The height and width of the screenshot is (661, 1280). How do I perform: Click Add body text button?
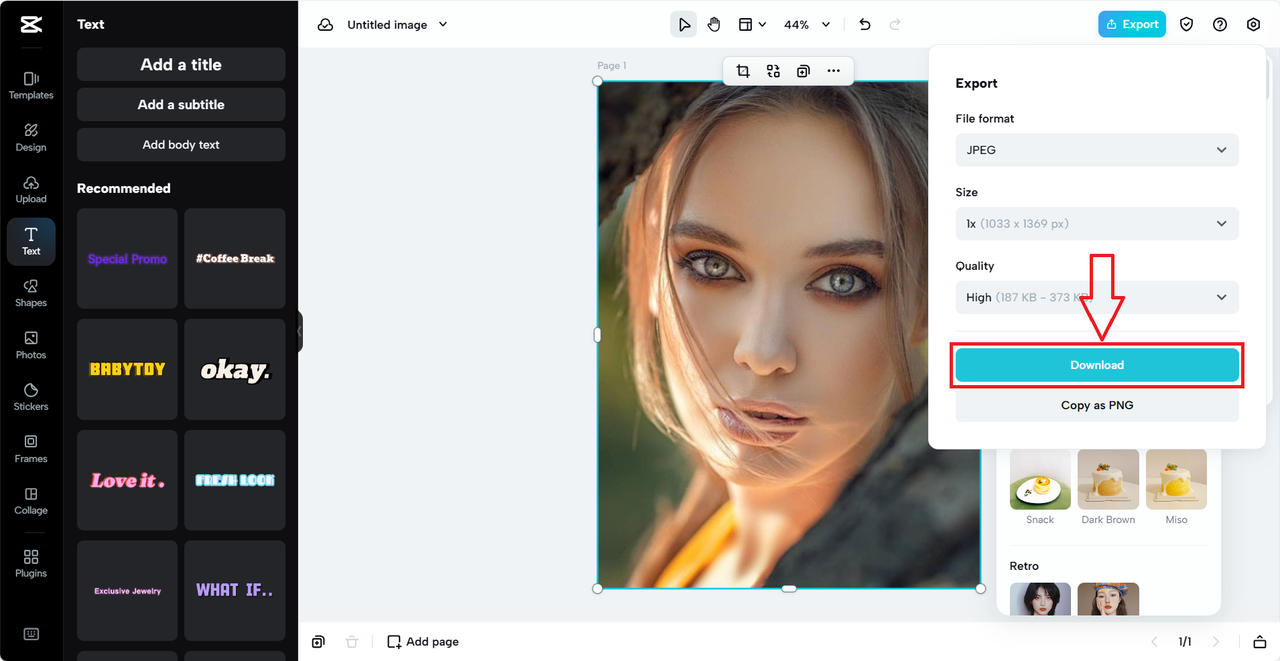[181, 145]
